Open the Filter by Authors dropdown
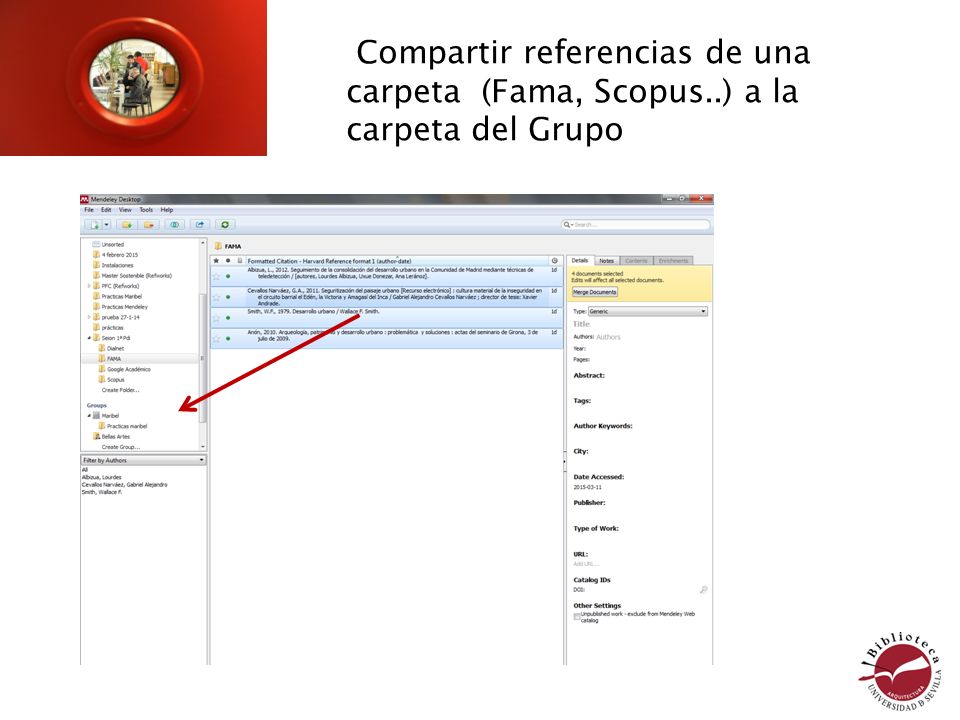Viewport: 960px width, 720px height. (143, 460)
